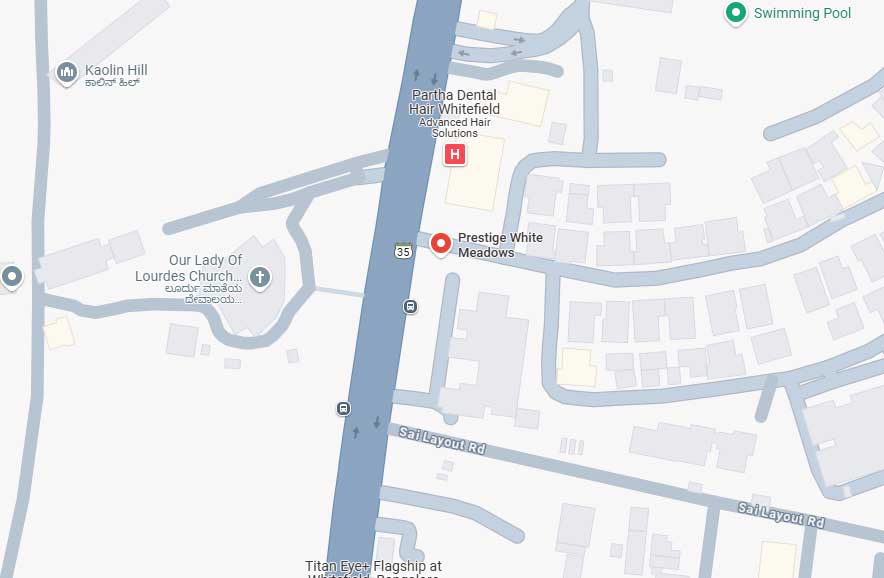Click the Prestige White Meadows label
This screenshot has height=578, width=884.
[x=501, y=245]
